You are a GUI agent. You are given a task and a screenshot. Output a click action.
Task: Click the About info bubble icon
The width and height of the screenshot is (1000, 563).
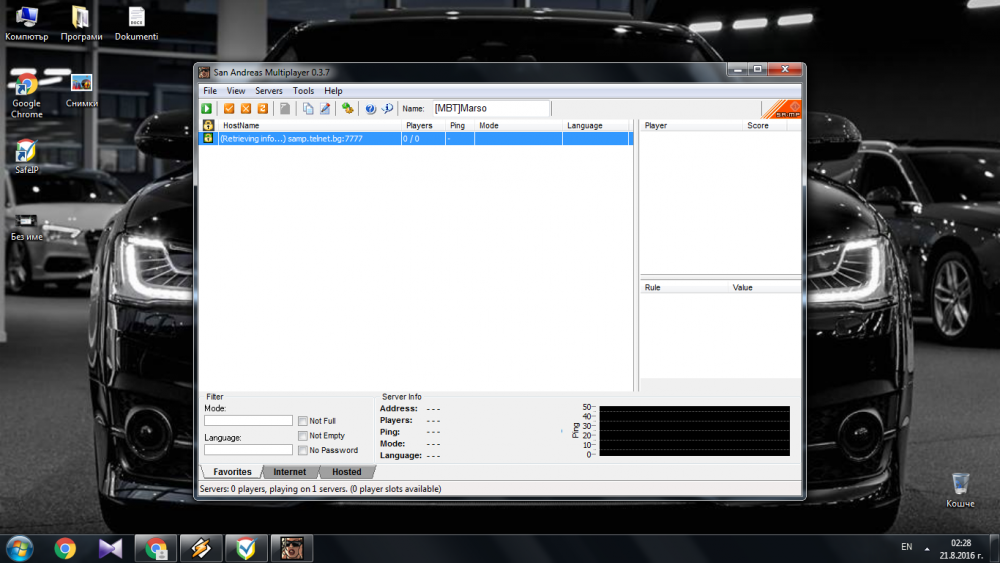tap(387, 108)
